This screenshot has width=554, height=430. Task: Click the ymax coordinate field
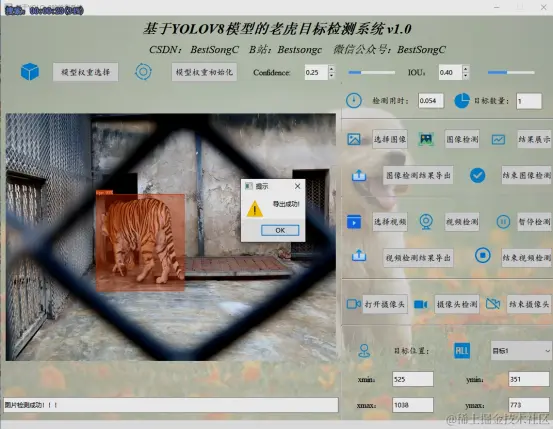[529, 405]
